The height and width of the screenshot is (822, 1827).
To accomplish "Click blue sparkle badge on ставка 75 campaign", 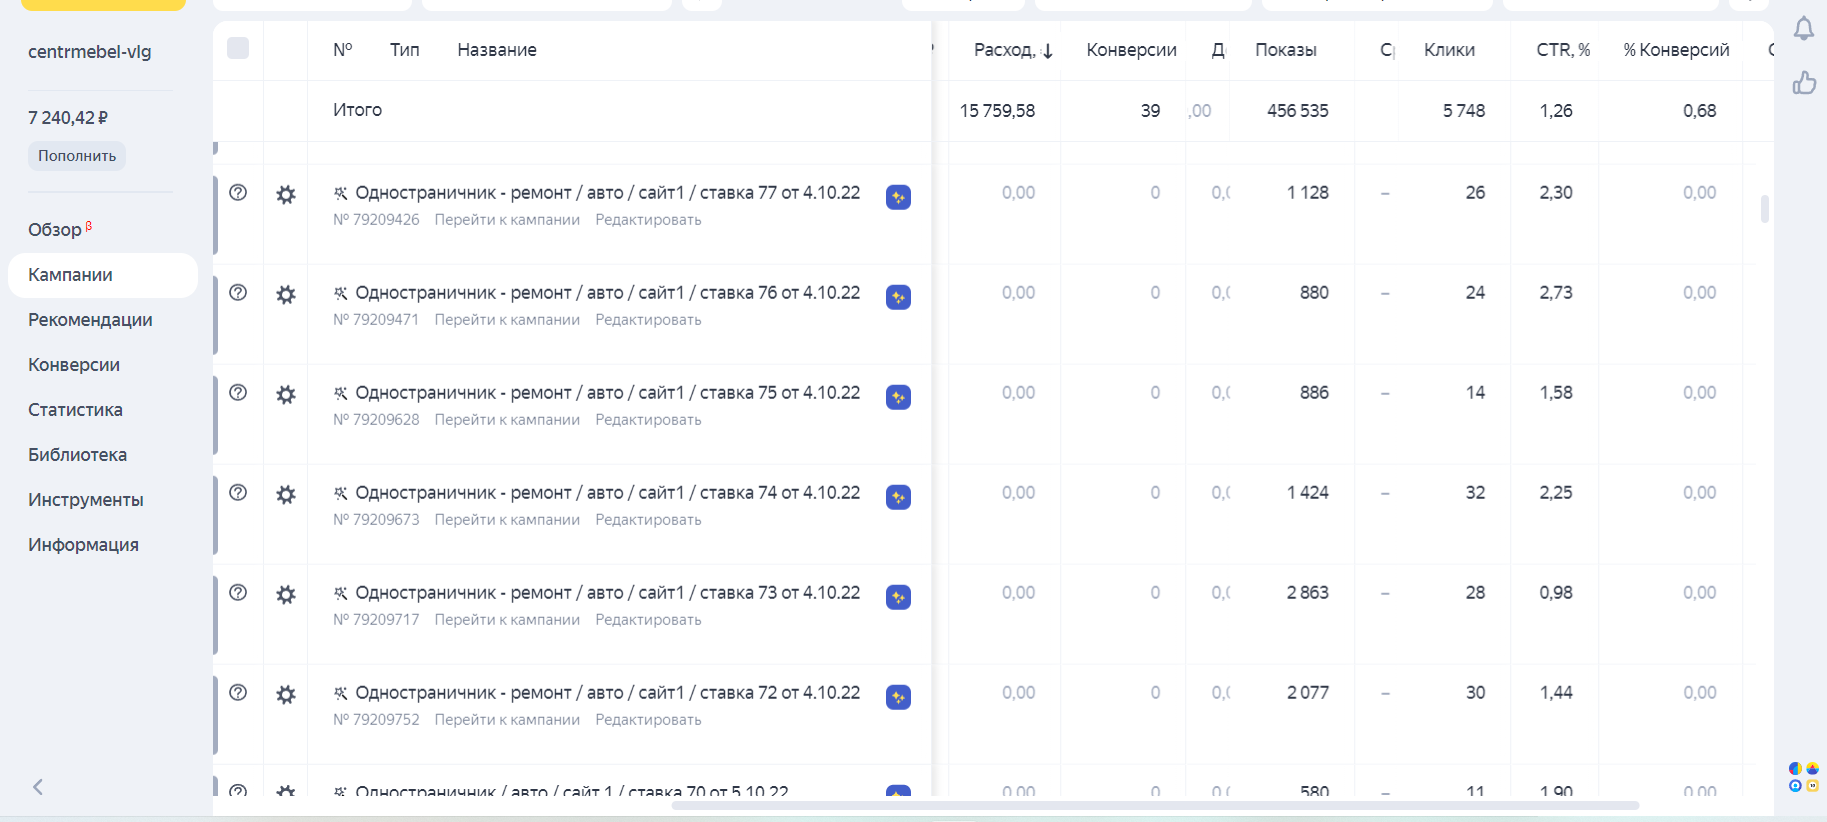I will (x=898, y=397).
